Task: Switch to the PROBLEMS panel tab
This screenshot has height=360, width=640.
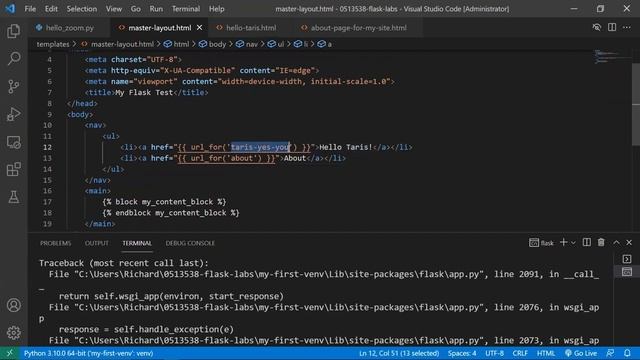Action: (56, 243)
